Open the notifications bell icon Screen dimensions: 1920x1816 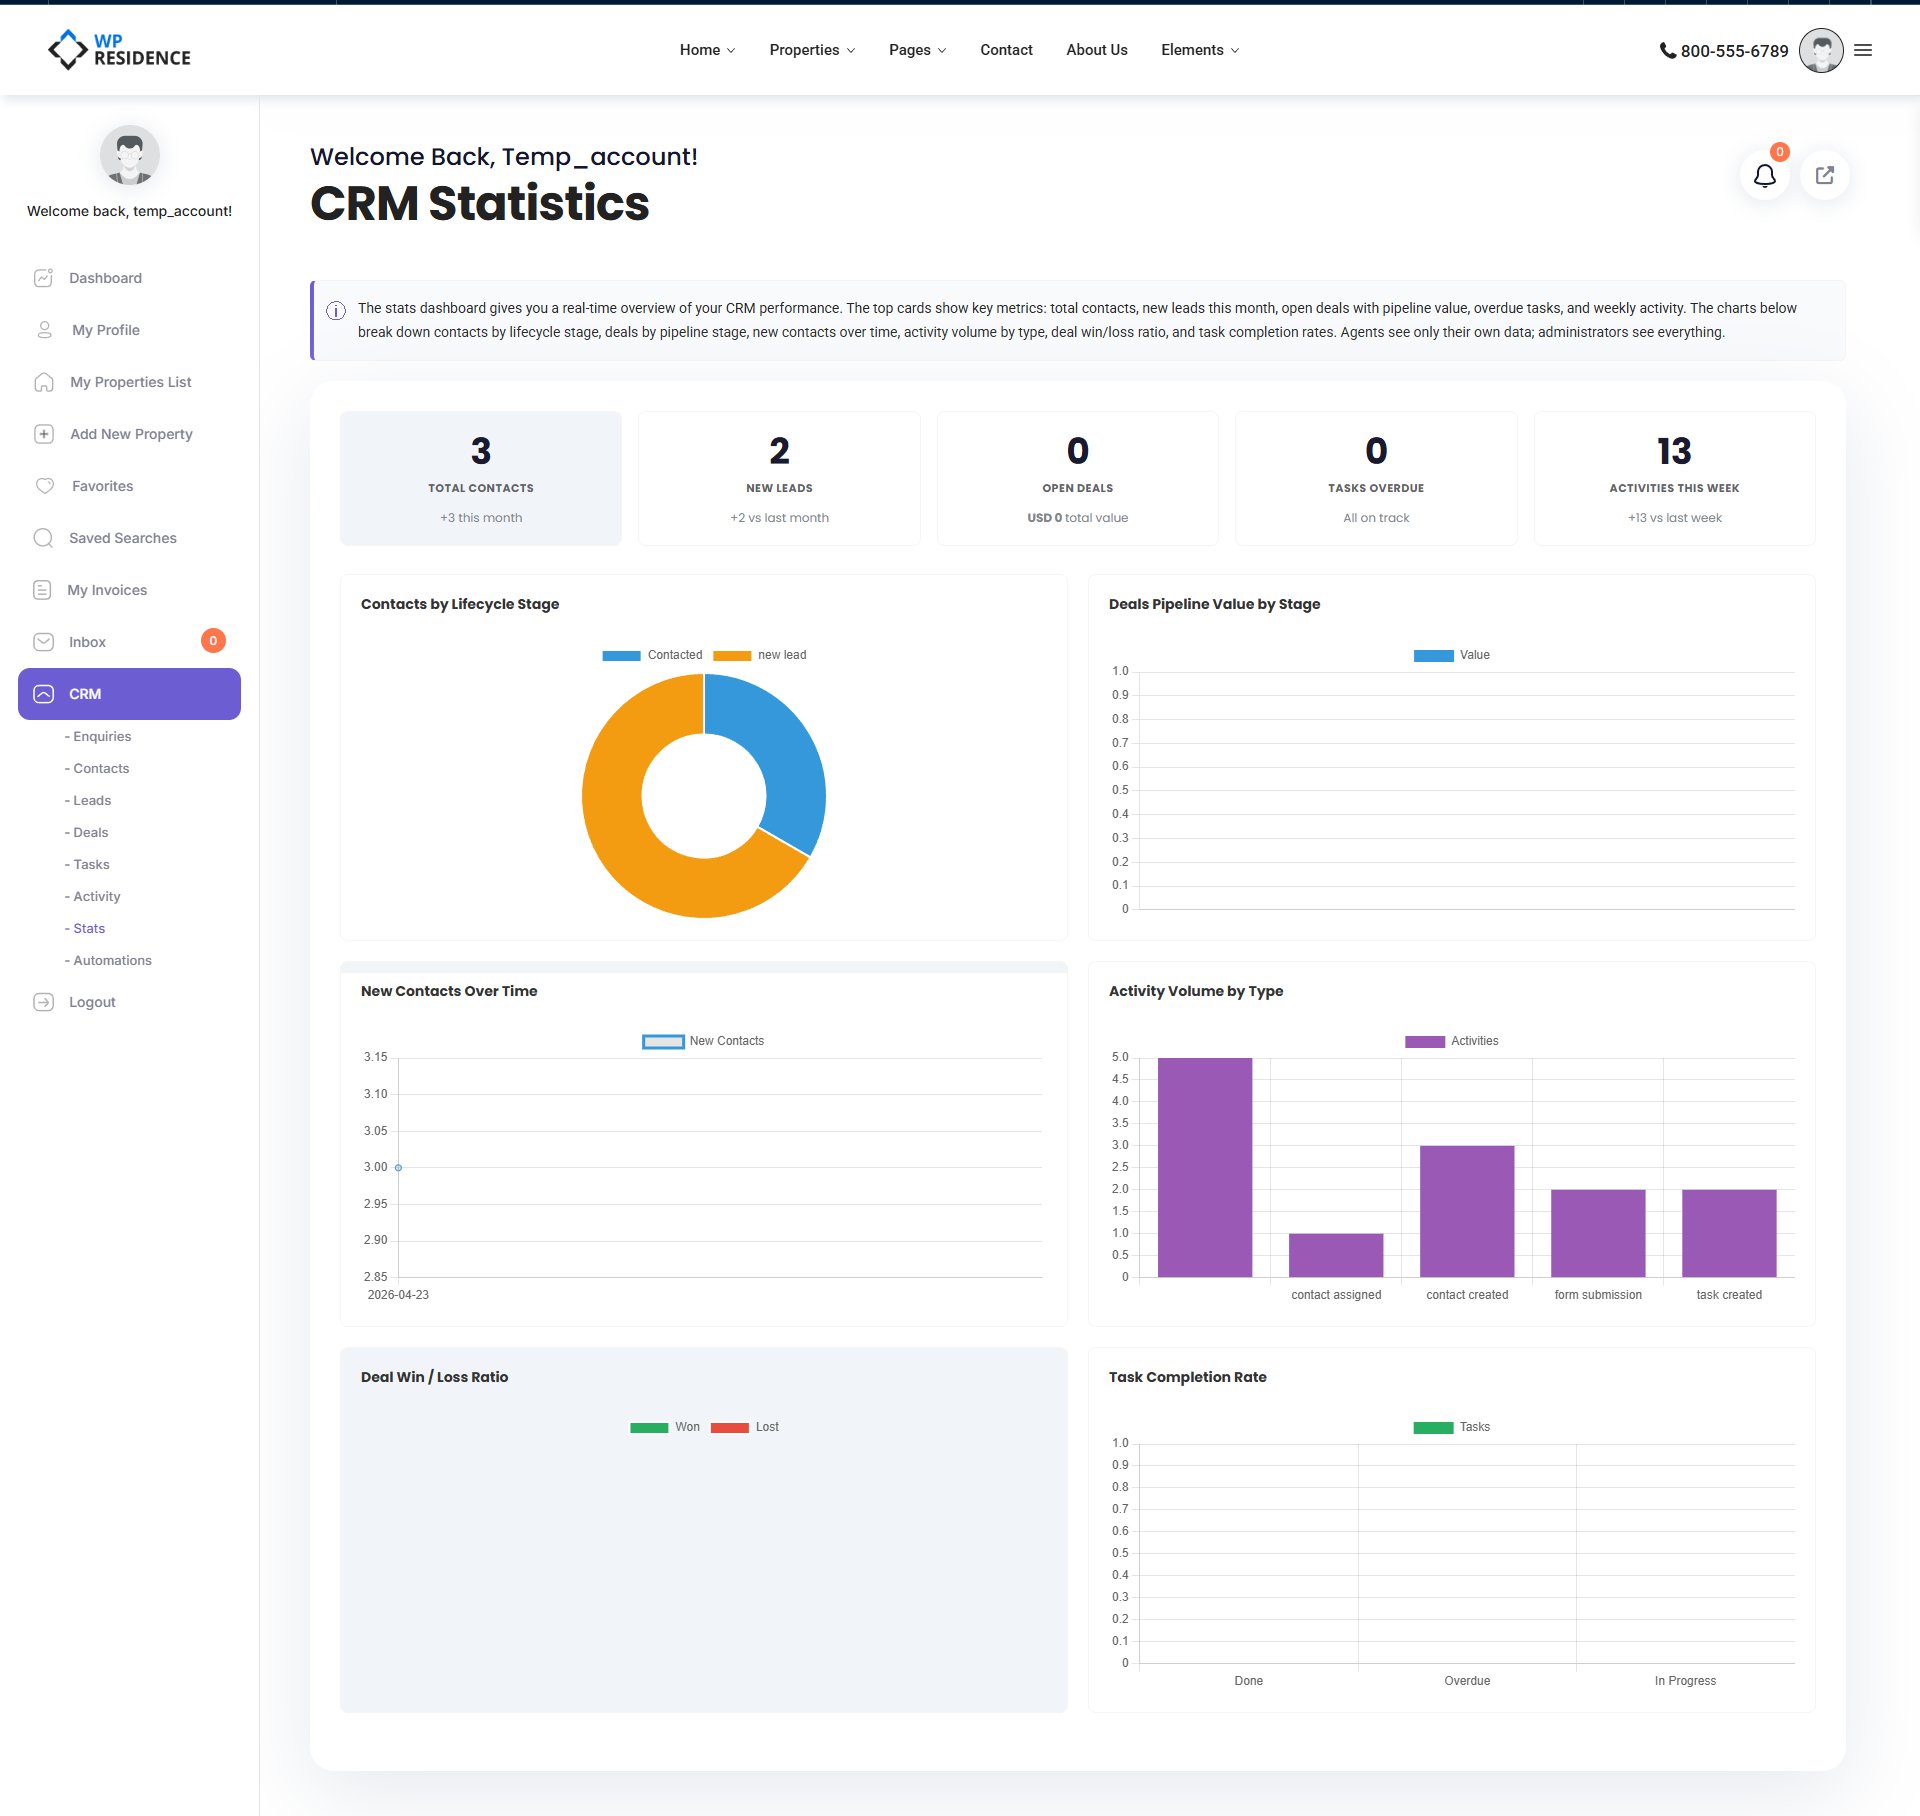(1764, 176)
